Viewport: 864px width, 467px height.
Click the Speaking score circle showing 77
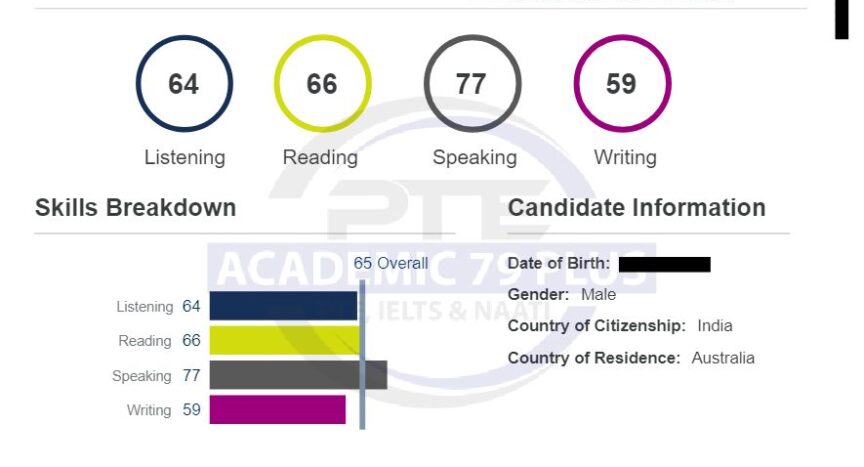(472, 84)
